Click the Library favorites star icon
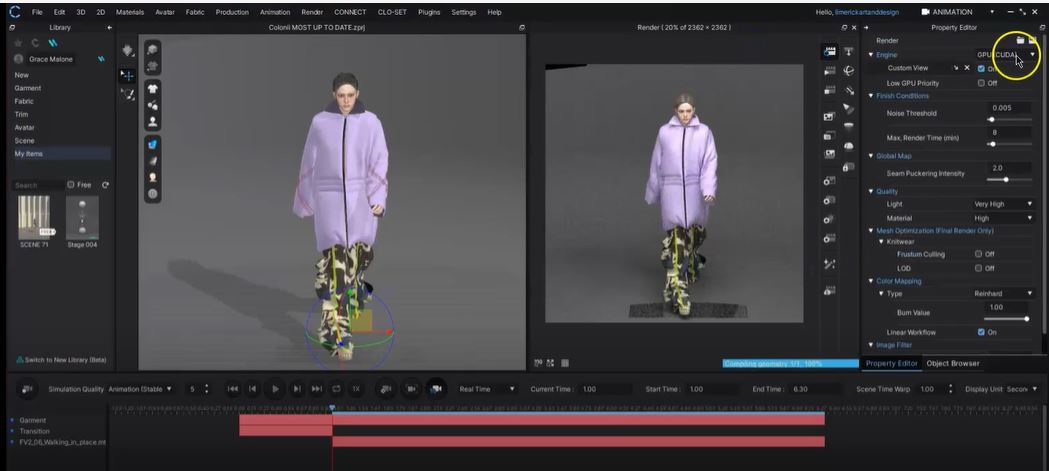This screenshot has height=471, width=1049. tap(19, 43)
